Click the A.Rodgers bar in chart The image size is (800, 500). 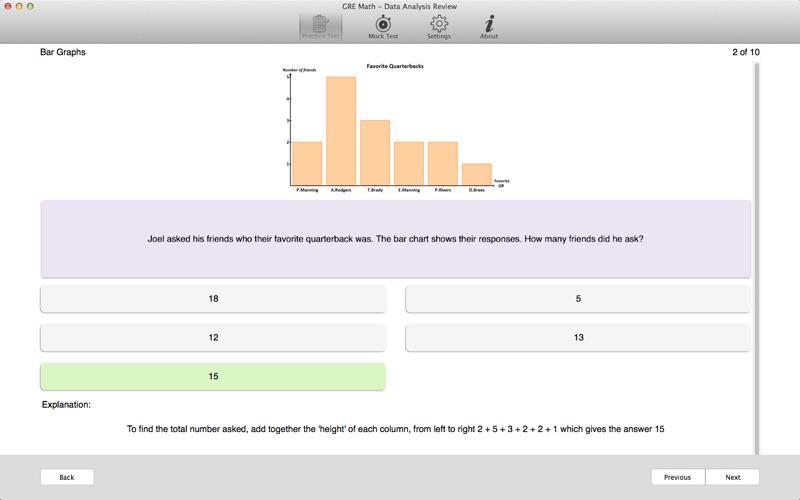click(341, 131)
